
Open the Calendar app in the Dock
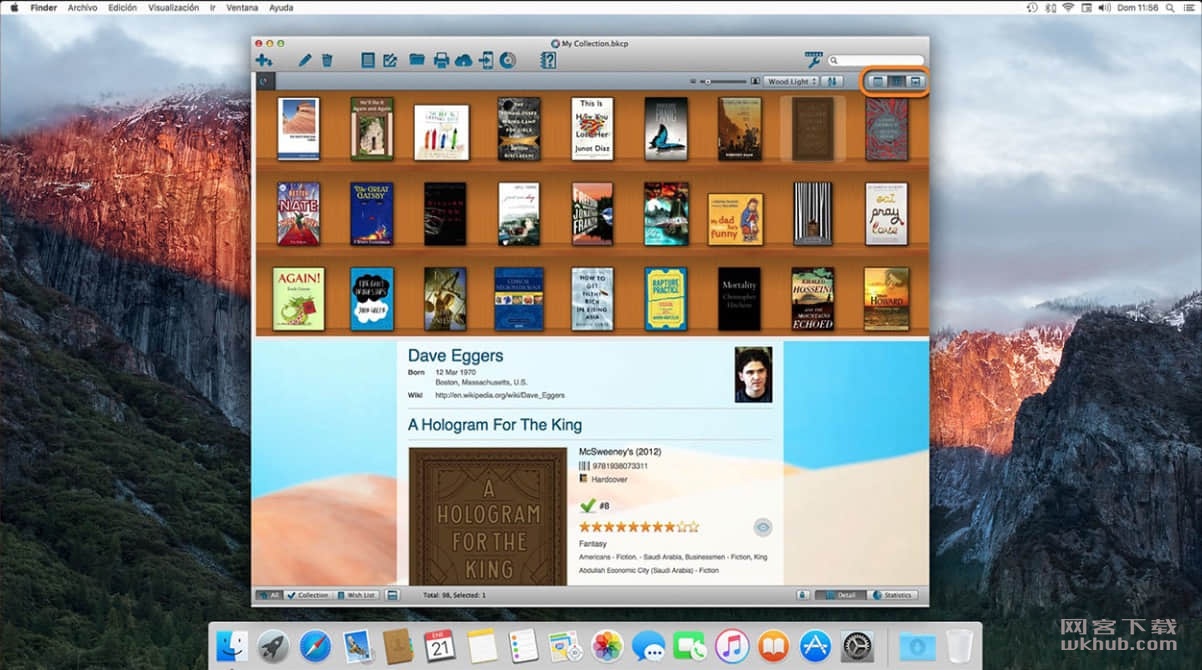[440, 645]
